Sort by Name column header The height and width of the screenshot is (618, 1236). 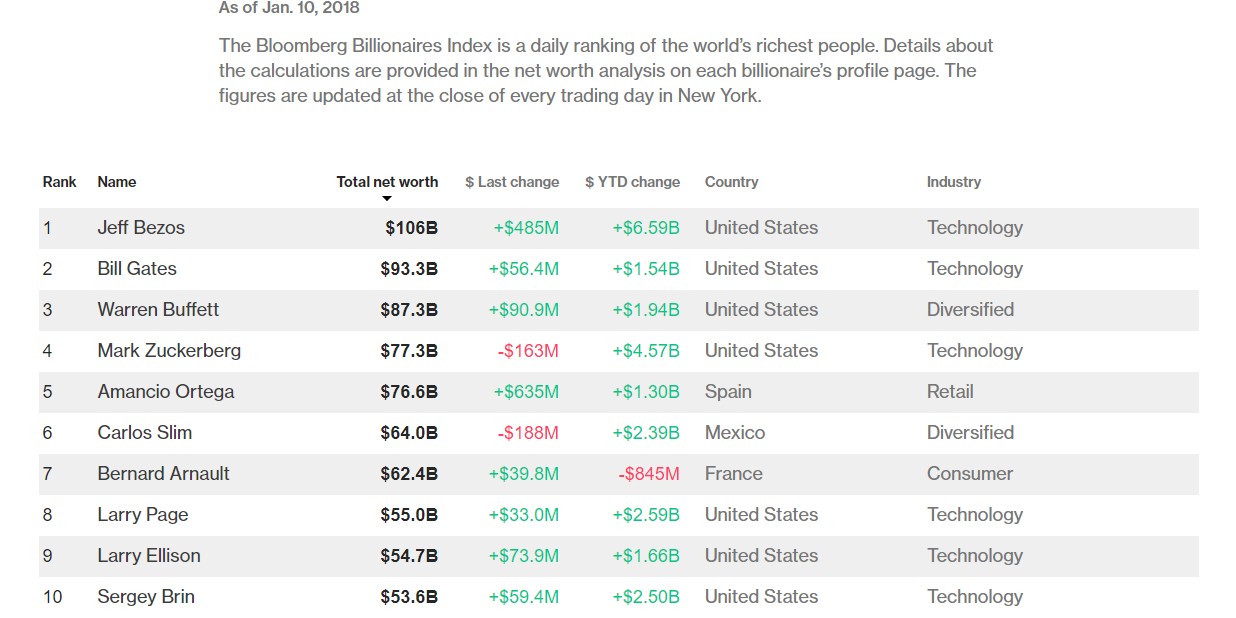[116, 182]
